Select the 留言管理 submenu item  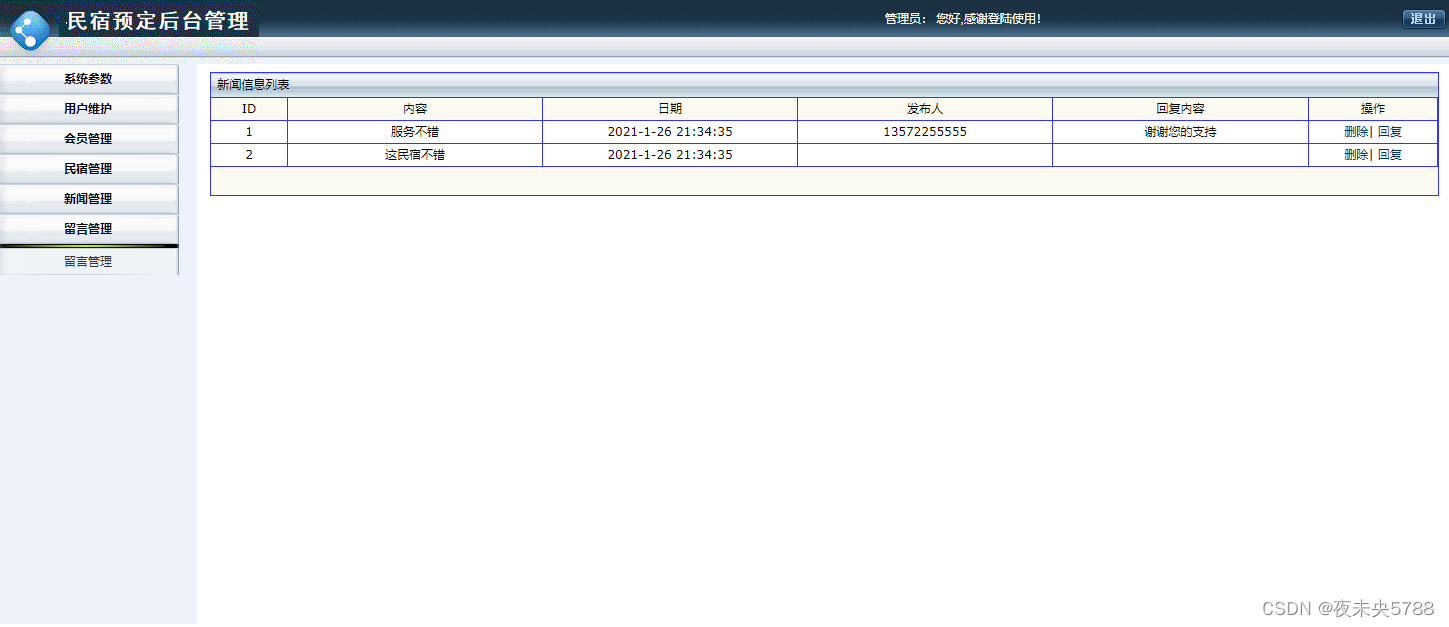pos(89,262)
